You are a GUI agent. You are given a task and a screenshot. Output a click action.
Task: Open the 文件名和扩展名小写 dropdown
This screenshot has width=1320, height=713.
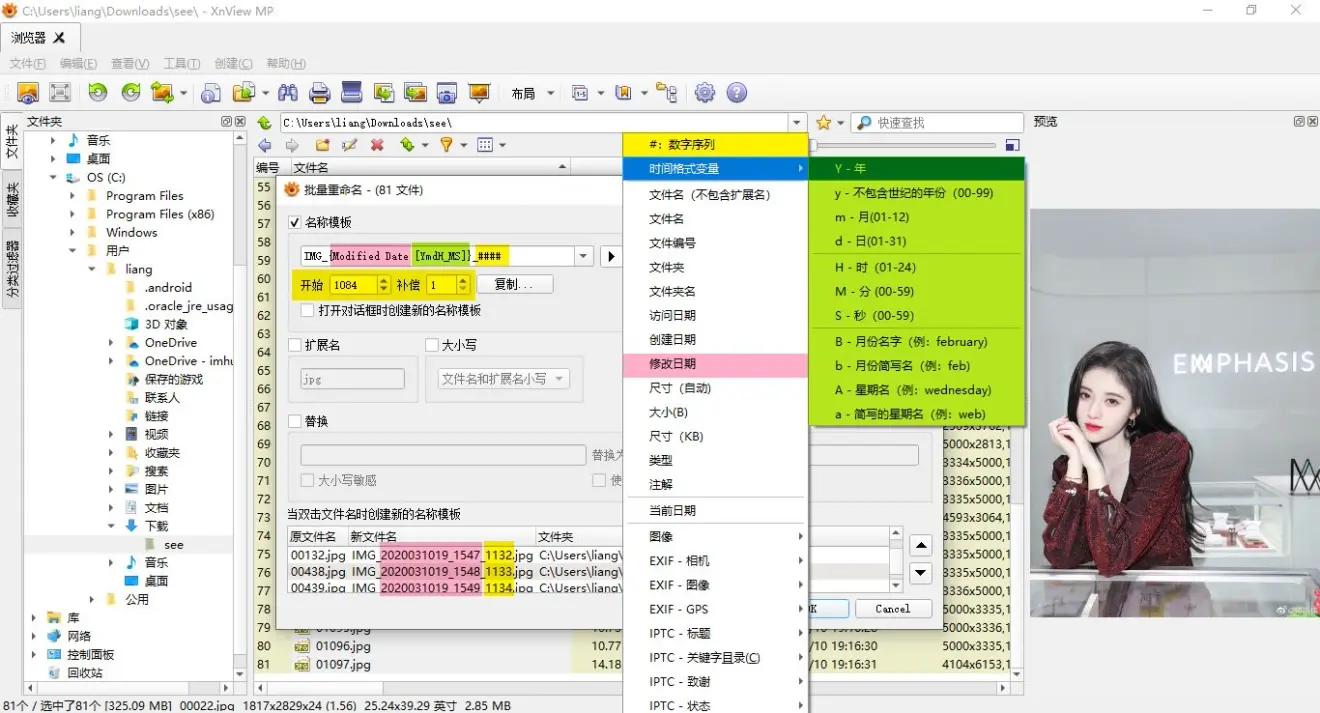tap(504, 379)
